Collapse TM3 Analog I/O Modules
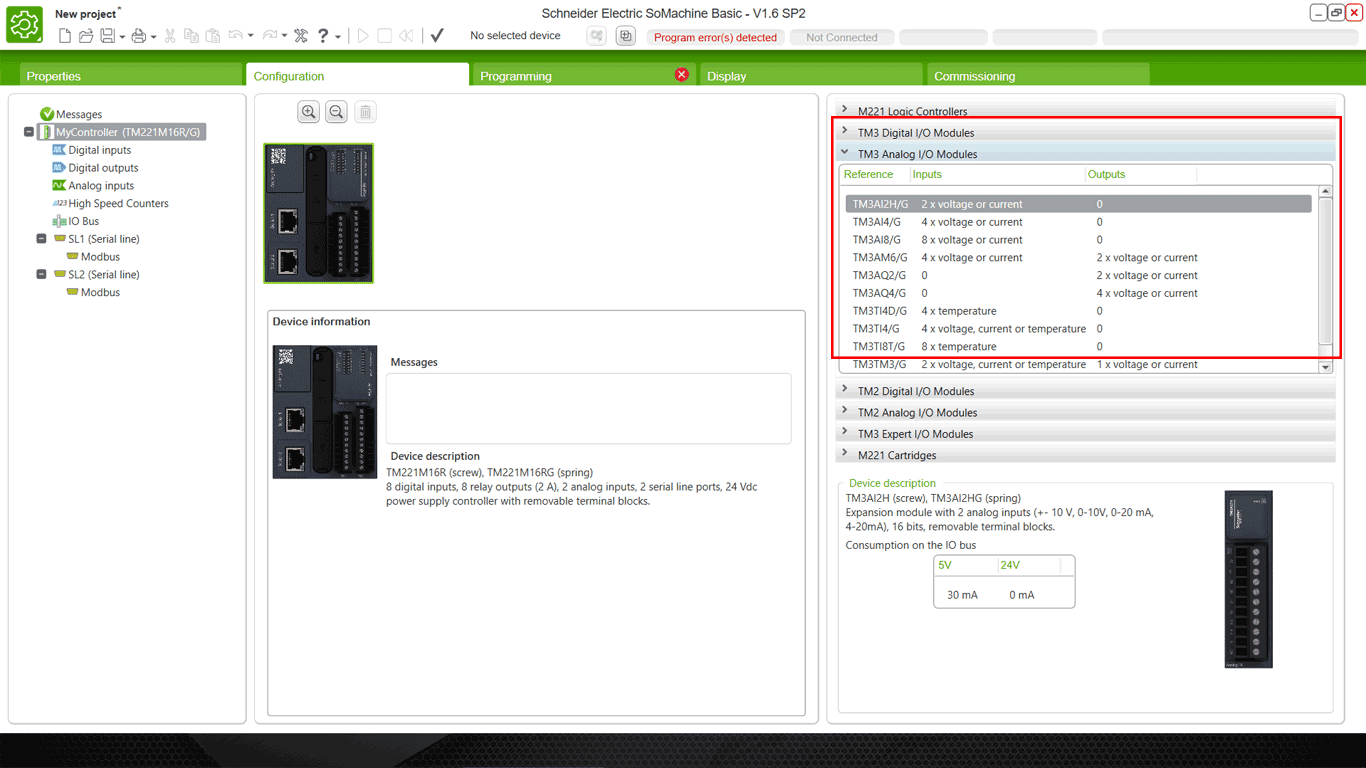This screenshot has height=768, width=1366. [1086, 154]
